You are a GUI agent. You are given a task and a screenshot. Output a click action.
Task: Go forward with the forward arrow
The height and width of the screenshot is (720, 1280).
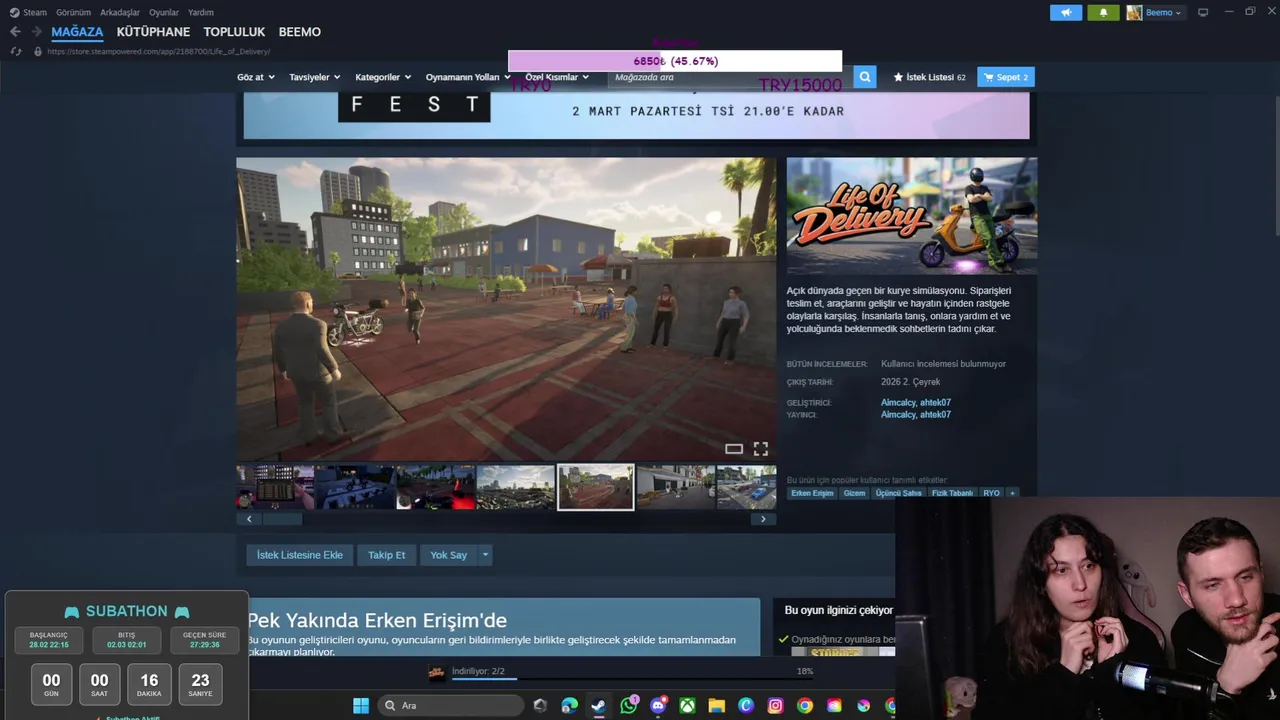point(37,32)
